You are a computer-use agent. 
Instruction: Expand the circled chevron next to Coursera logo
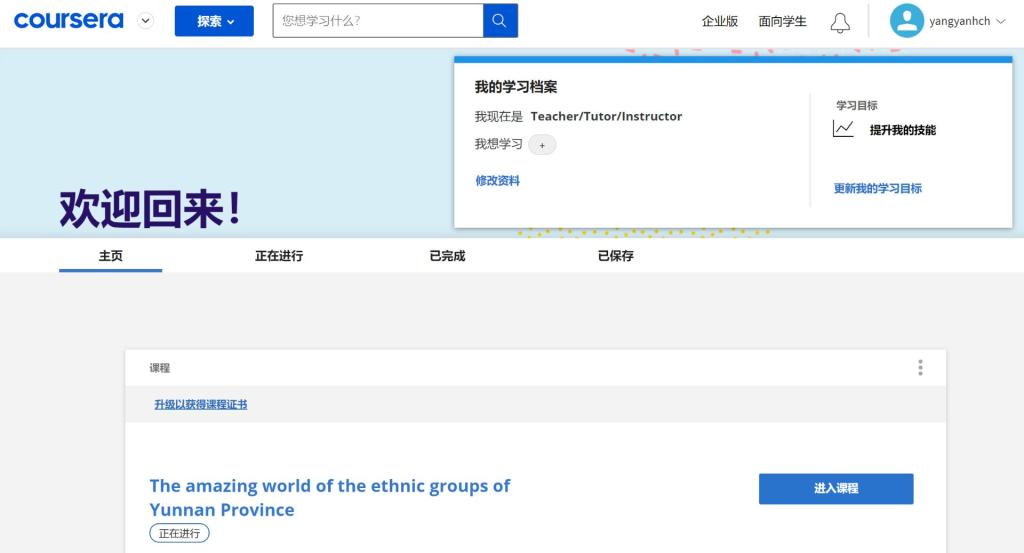tap(146, 21)
